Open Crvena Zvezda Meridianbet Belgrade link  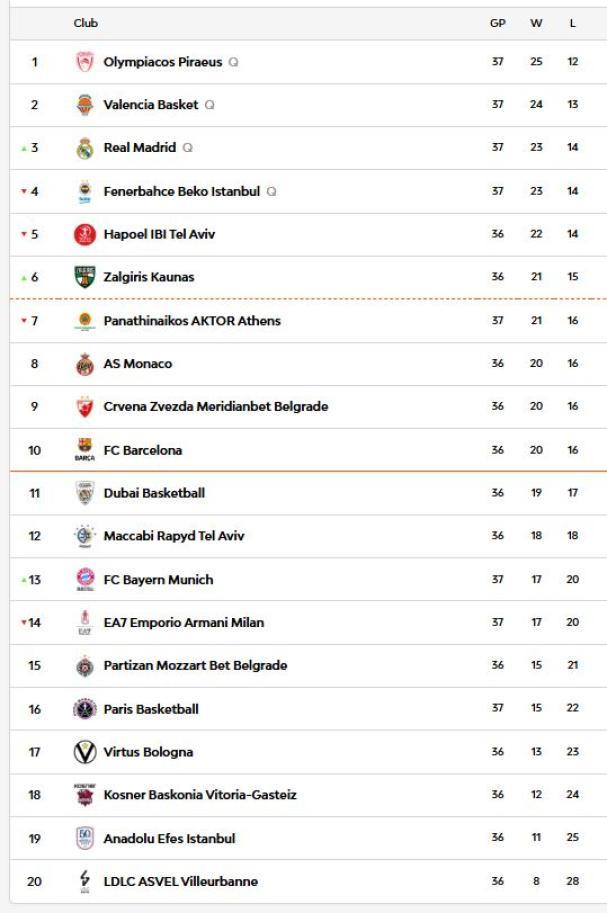215,407
